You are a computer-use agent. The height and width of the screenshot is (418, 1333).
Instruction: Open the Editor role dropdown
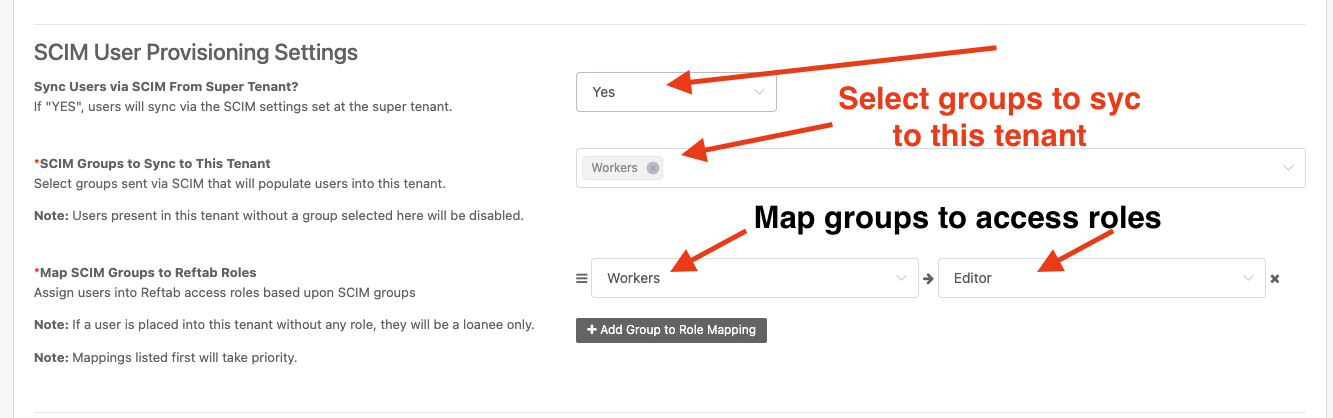[1102, 278]
